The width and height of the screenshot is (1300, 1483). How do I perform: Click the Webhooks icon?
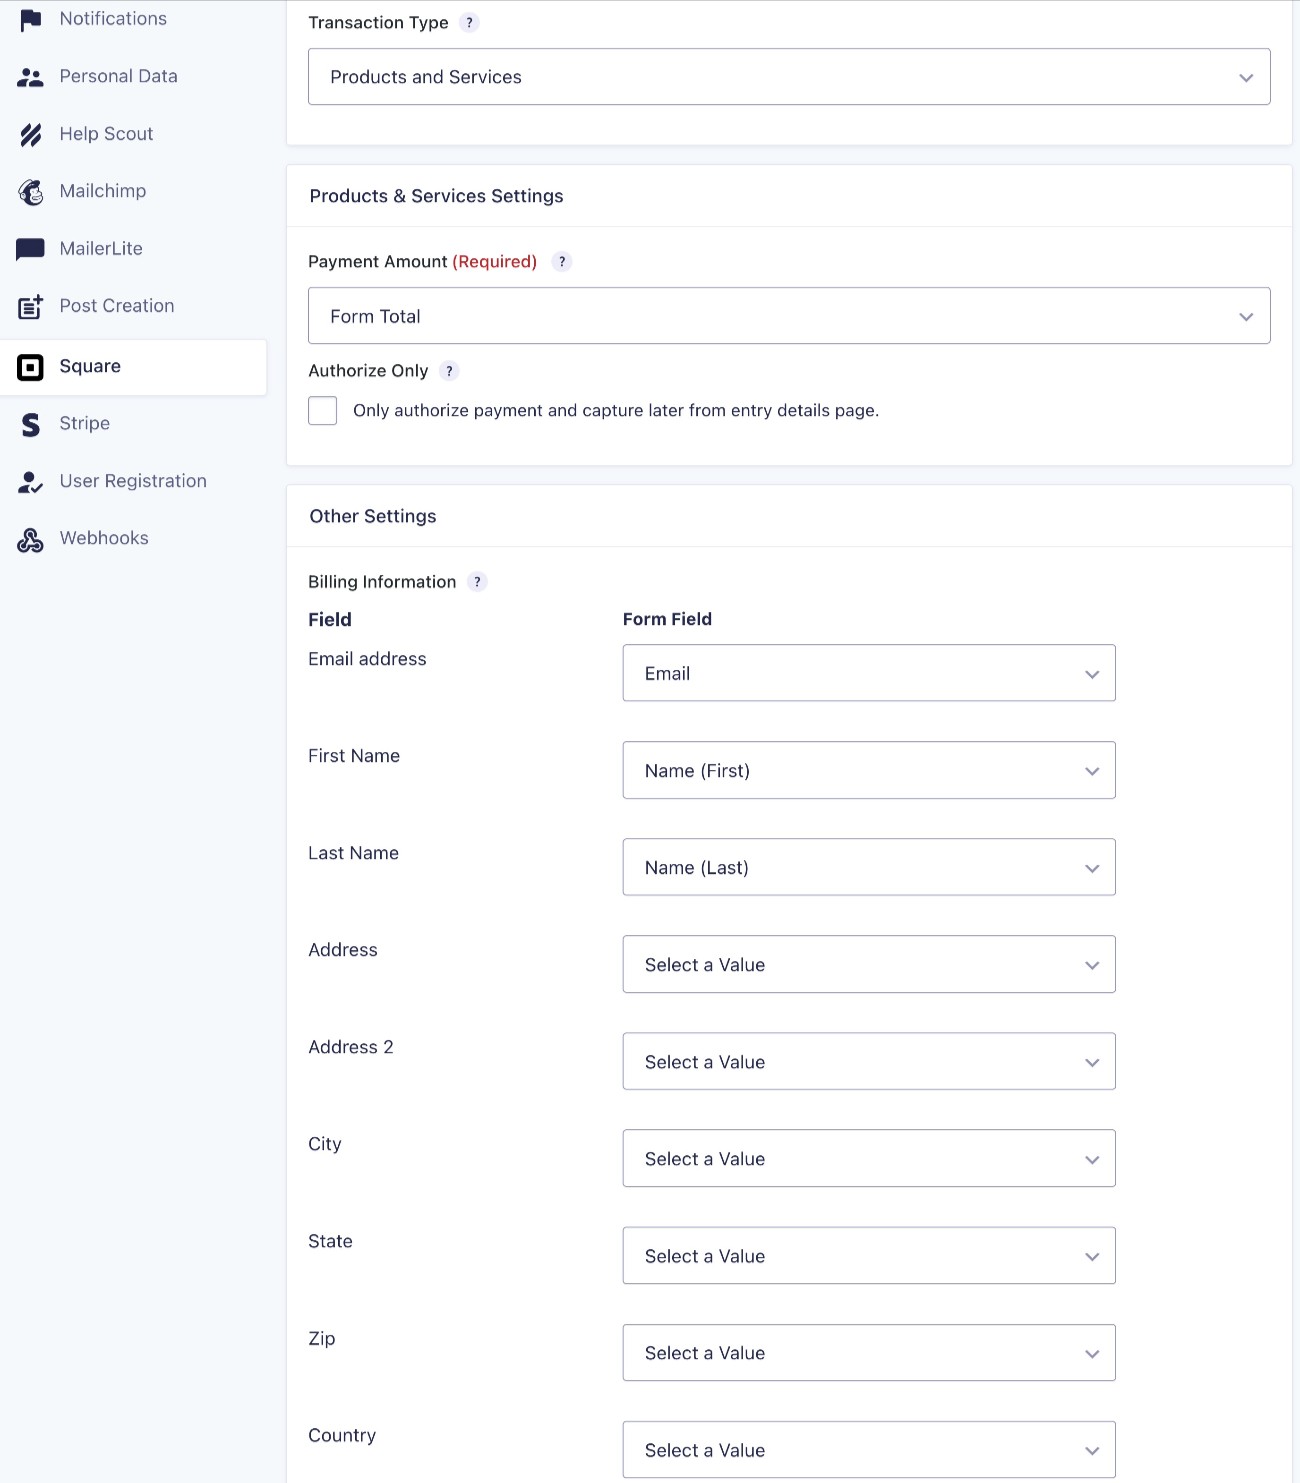click(x=30, y=539)
